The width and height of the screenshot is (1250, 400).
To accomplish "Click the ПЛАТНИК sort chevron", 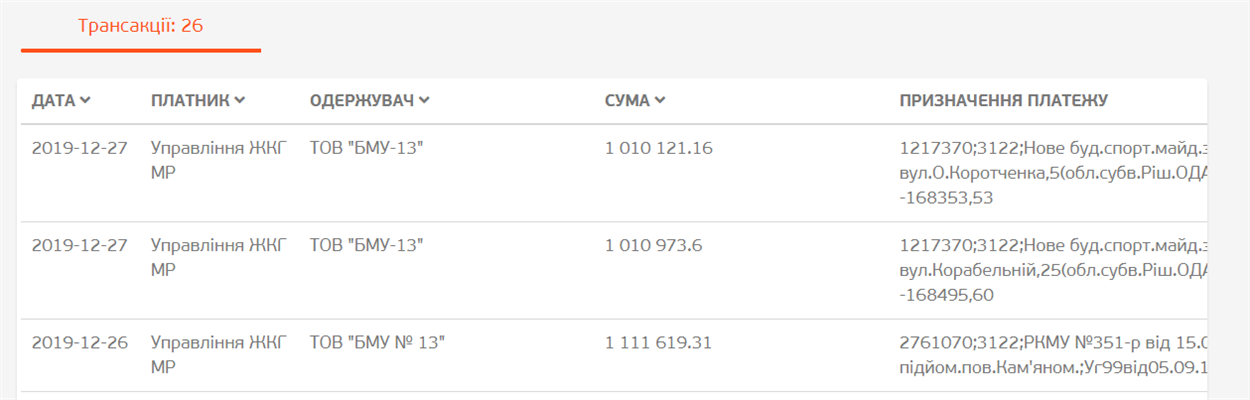I will [240, 100].
